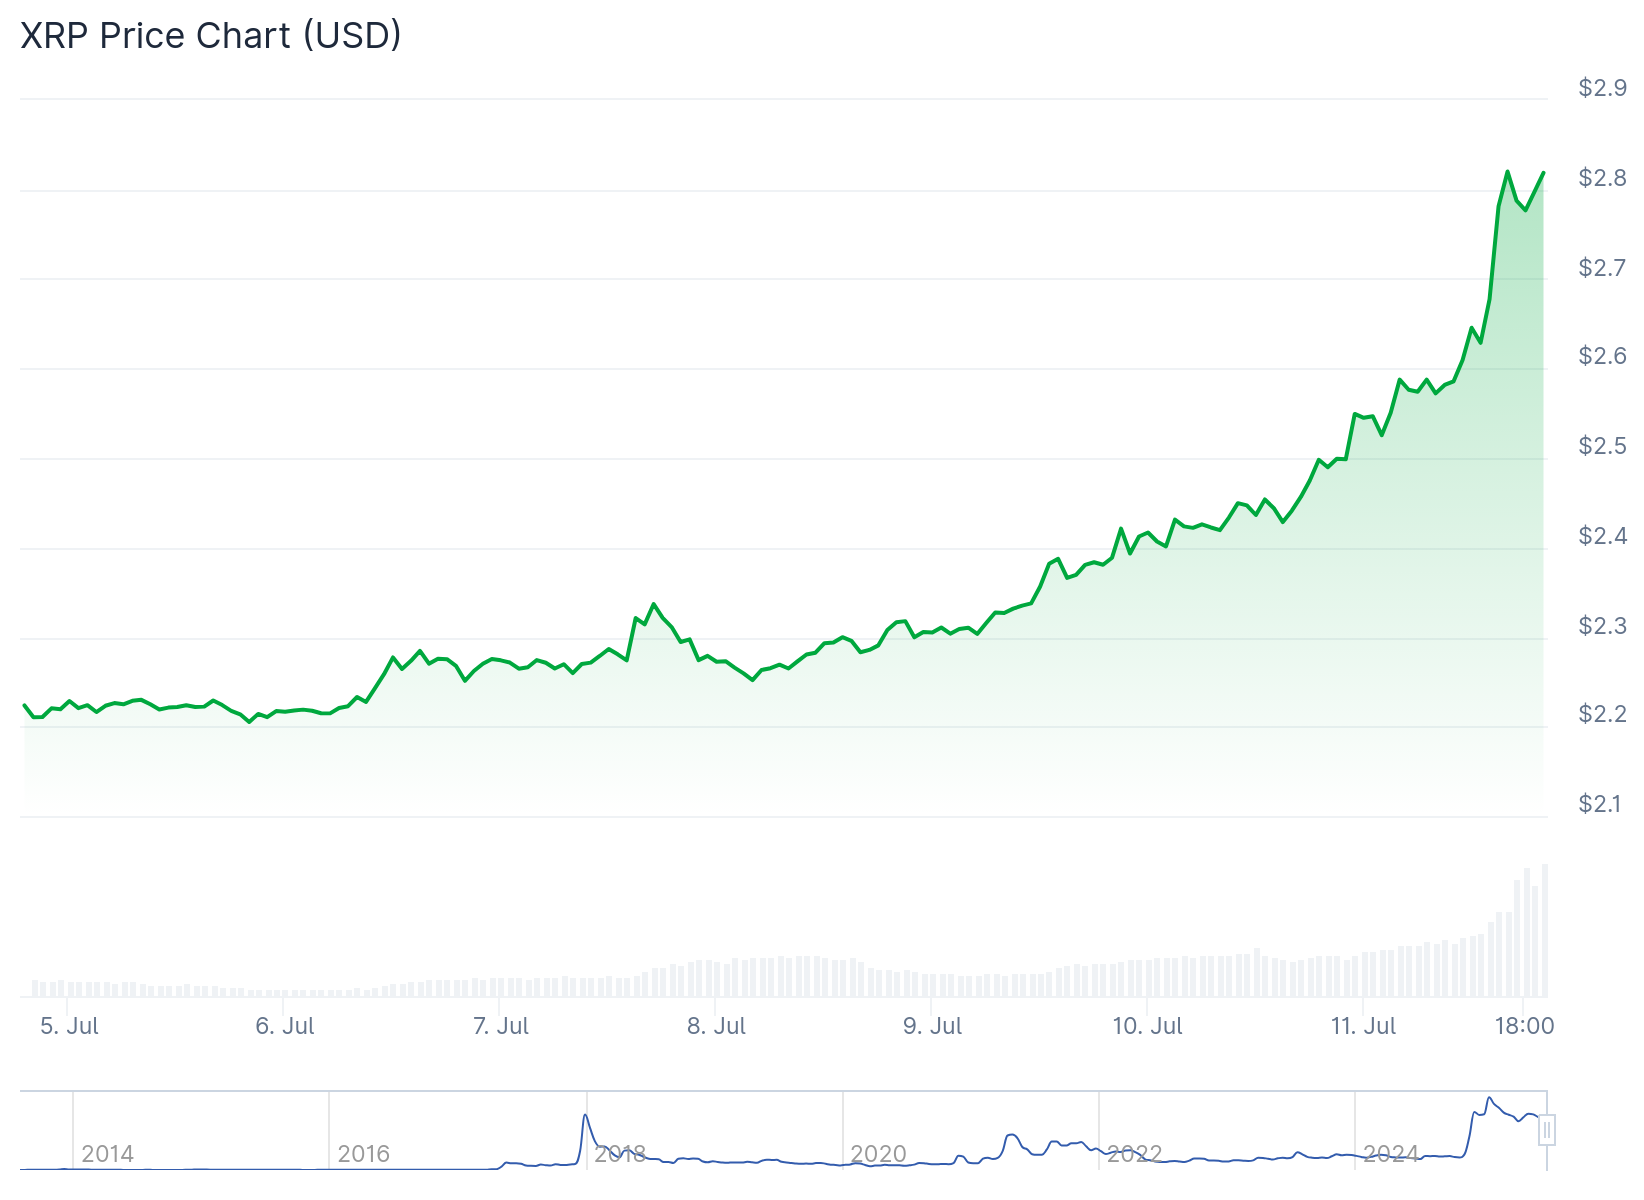Click the 18:00 time label
The image size is (1644, 1200).
click(x=1524, y=1027)
